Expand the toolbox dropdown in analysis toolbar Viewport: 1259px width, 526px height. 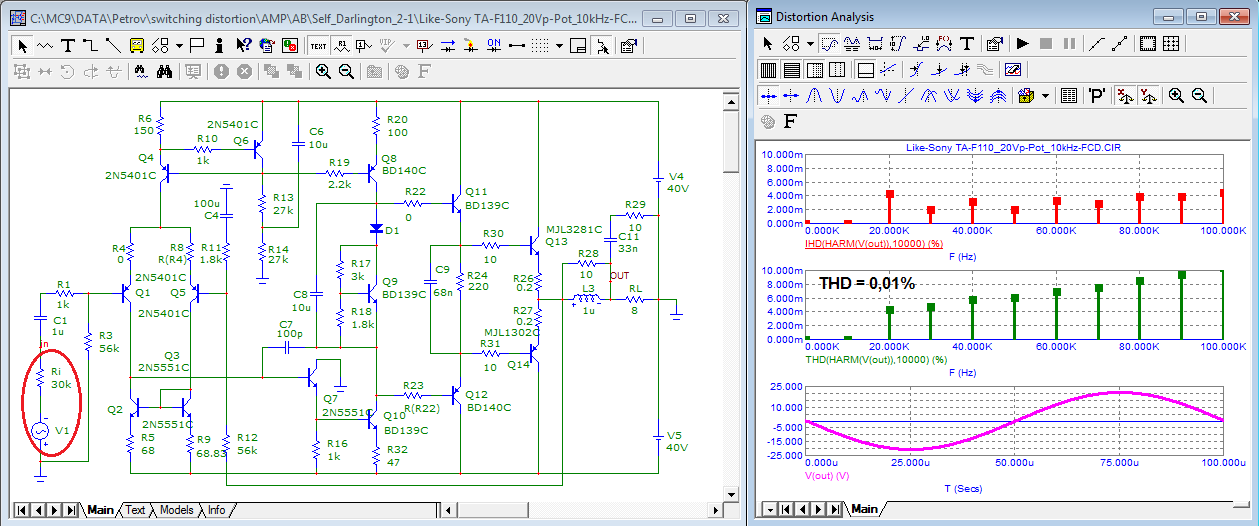tap(1045, 96)
